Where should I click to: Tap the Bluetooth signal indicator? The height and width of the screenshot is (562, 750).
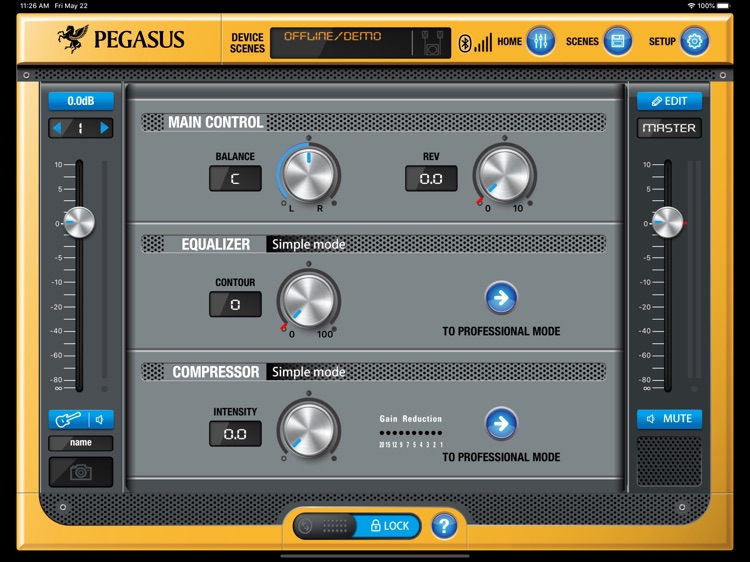(475, 43)
